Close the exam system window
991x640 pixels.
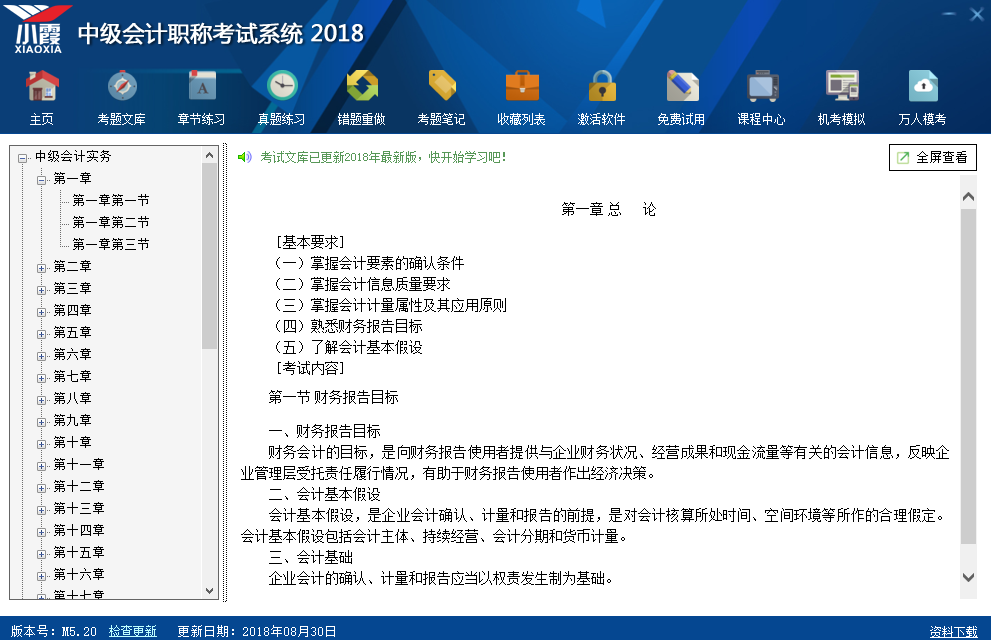pyautogui.click(x=977, y=14)
